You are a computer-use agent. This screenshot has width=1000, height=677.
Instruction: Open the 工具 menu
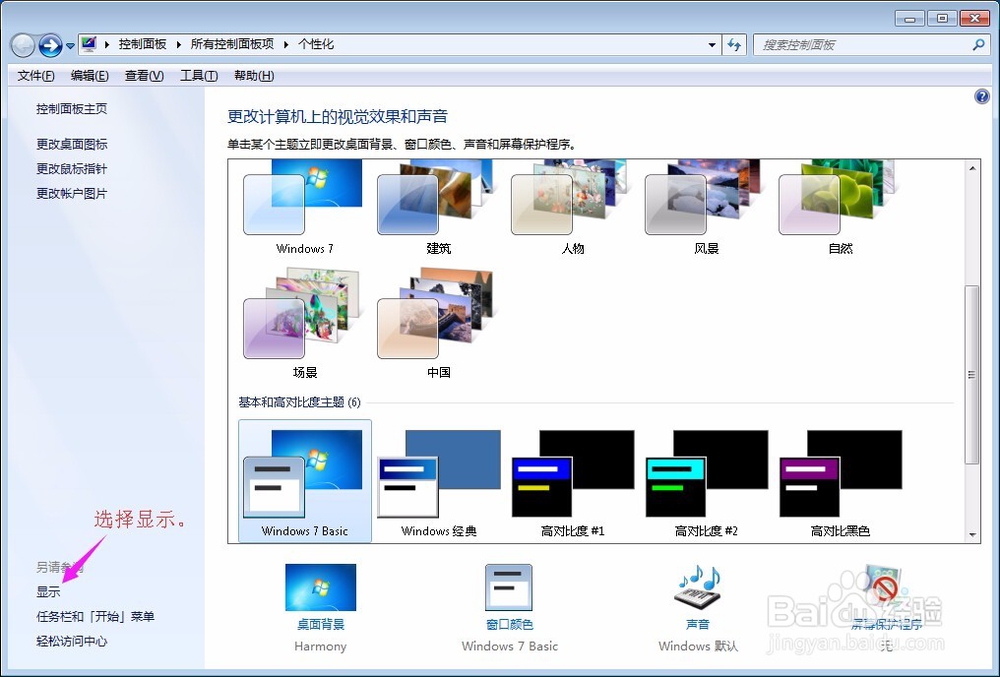pos(197,75)
